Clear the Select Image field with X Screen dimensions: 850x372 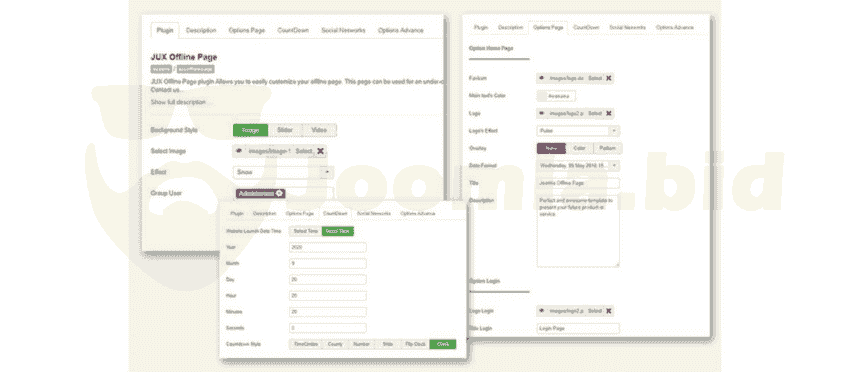[320, 151]
